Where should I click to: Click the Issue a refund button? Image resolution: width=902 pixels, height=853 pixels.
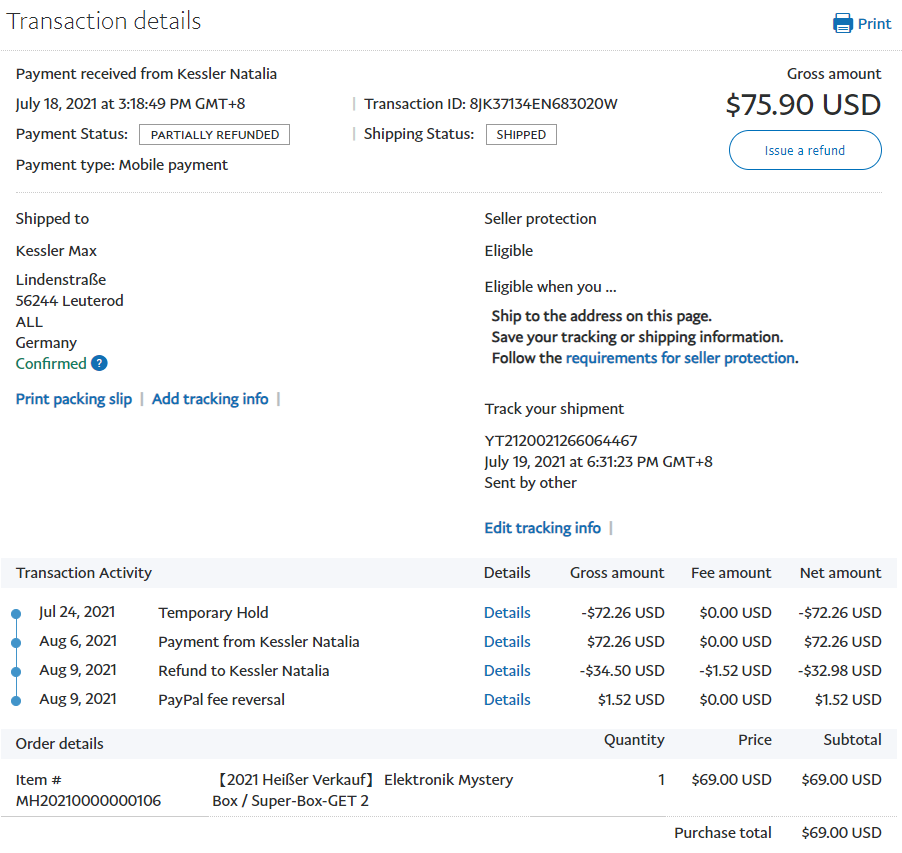click(805, 150)
